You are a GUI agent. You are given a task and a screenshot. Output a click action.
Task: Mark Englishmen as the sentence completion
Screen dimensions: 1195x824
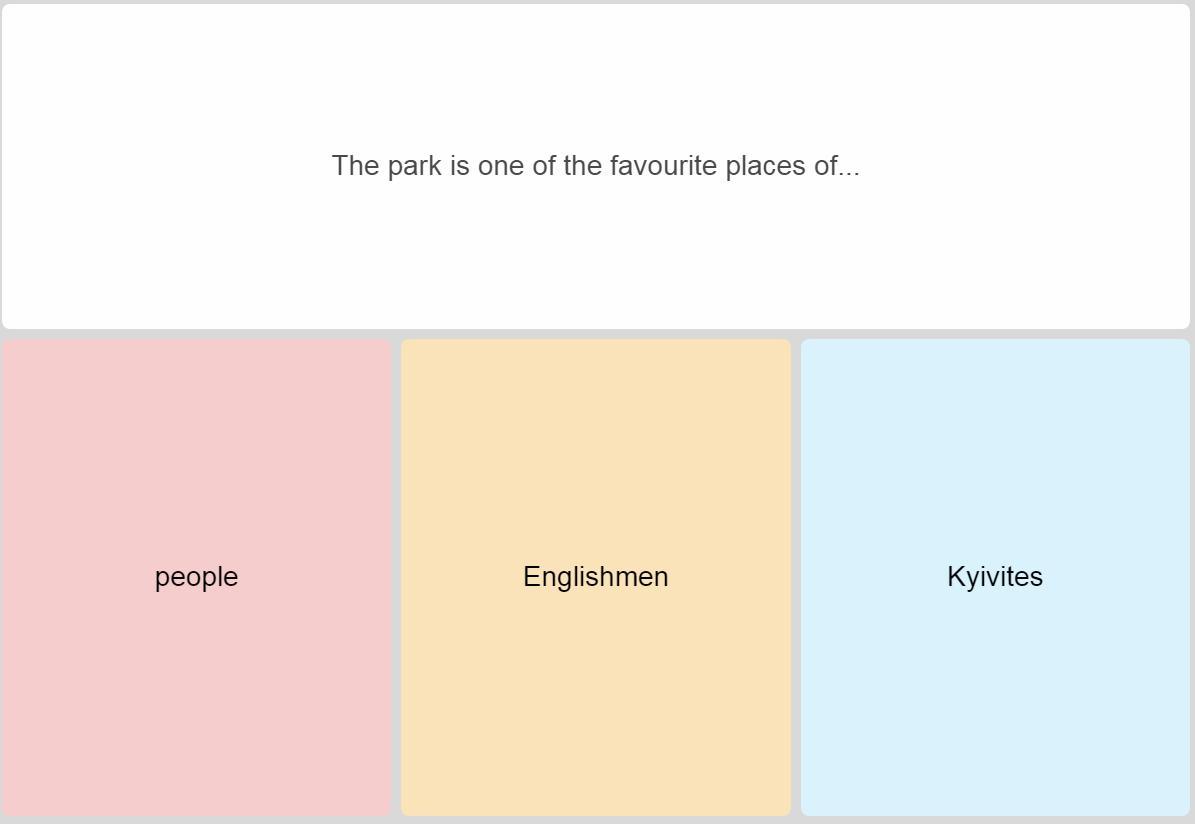[596, 577]
